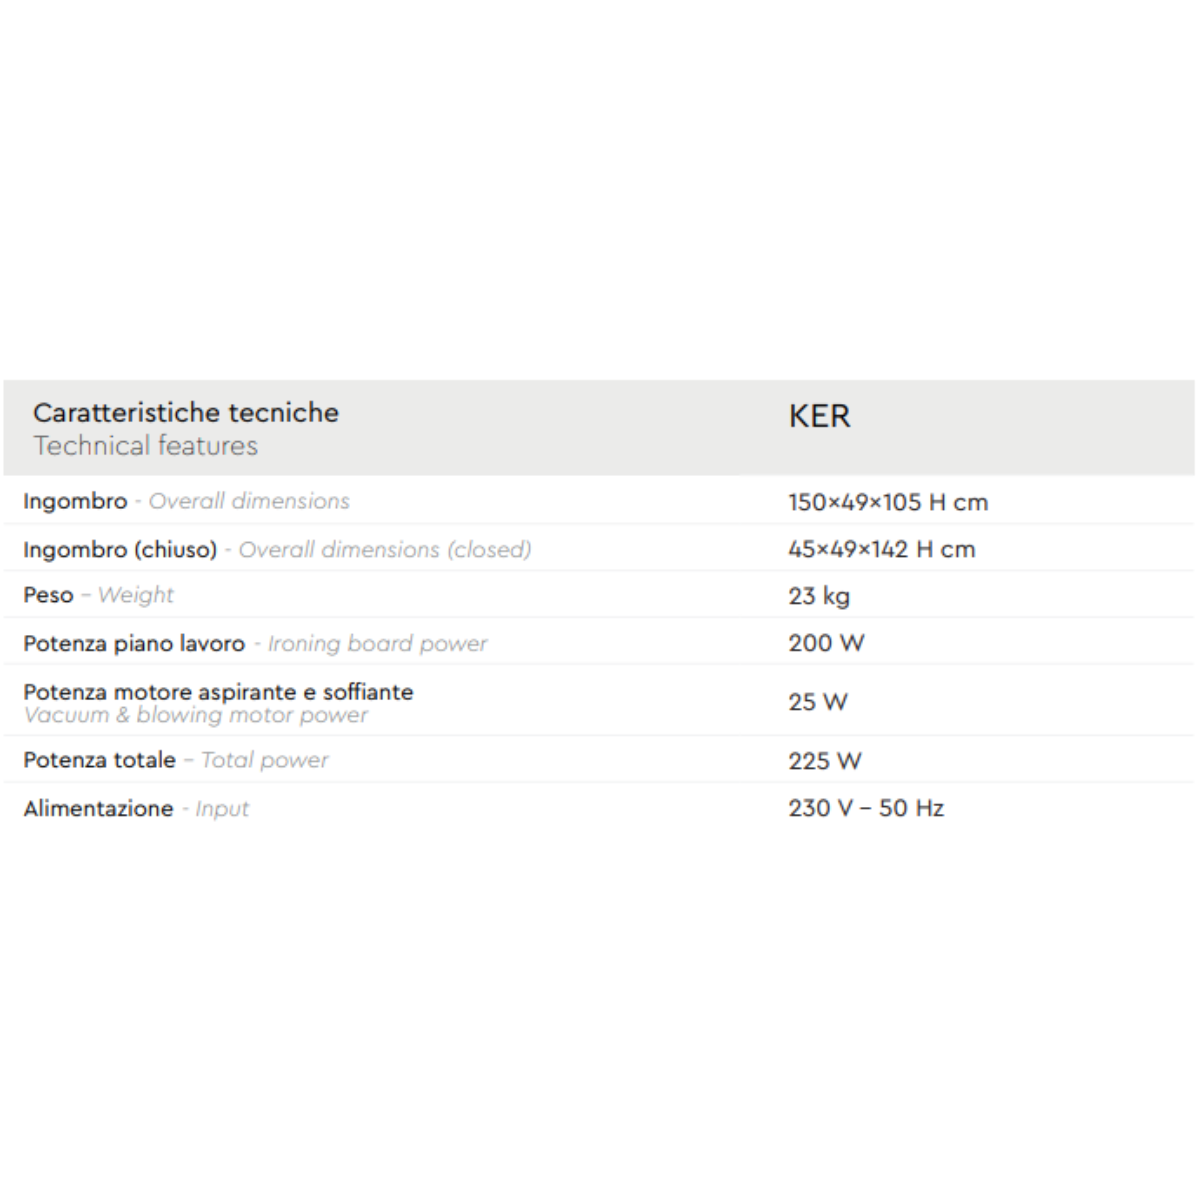Viewport: 1200px width, 1200px height.
Task: Click the 150×49×105 H cm value
Action: tap(887, 502)
